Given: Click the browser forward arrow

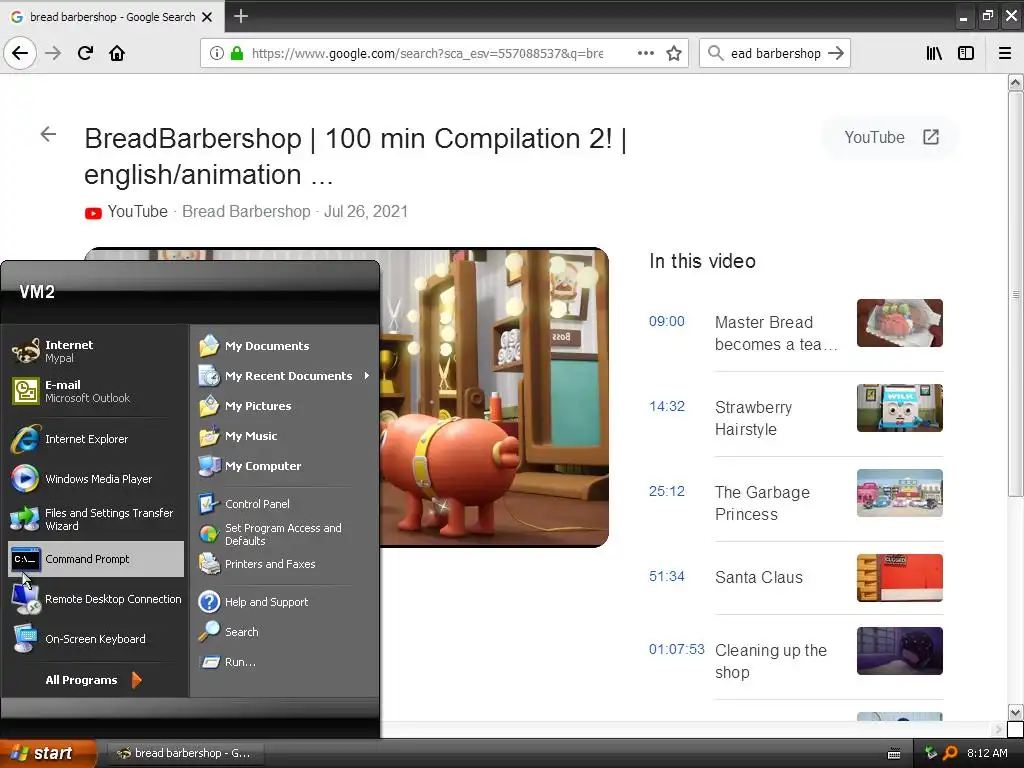Looking at the screenshot, I should [x=53, y=53].
